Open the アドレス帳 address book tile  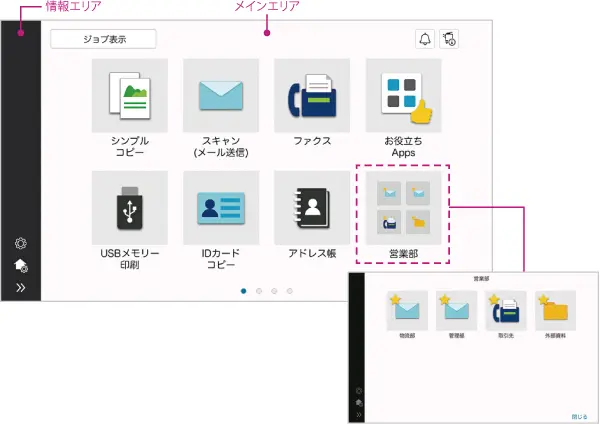coord(312,208)
